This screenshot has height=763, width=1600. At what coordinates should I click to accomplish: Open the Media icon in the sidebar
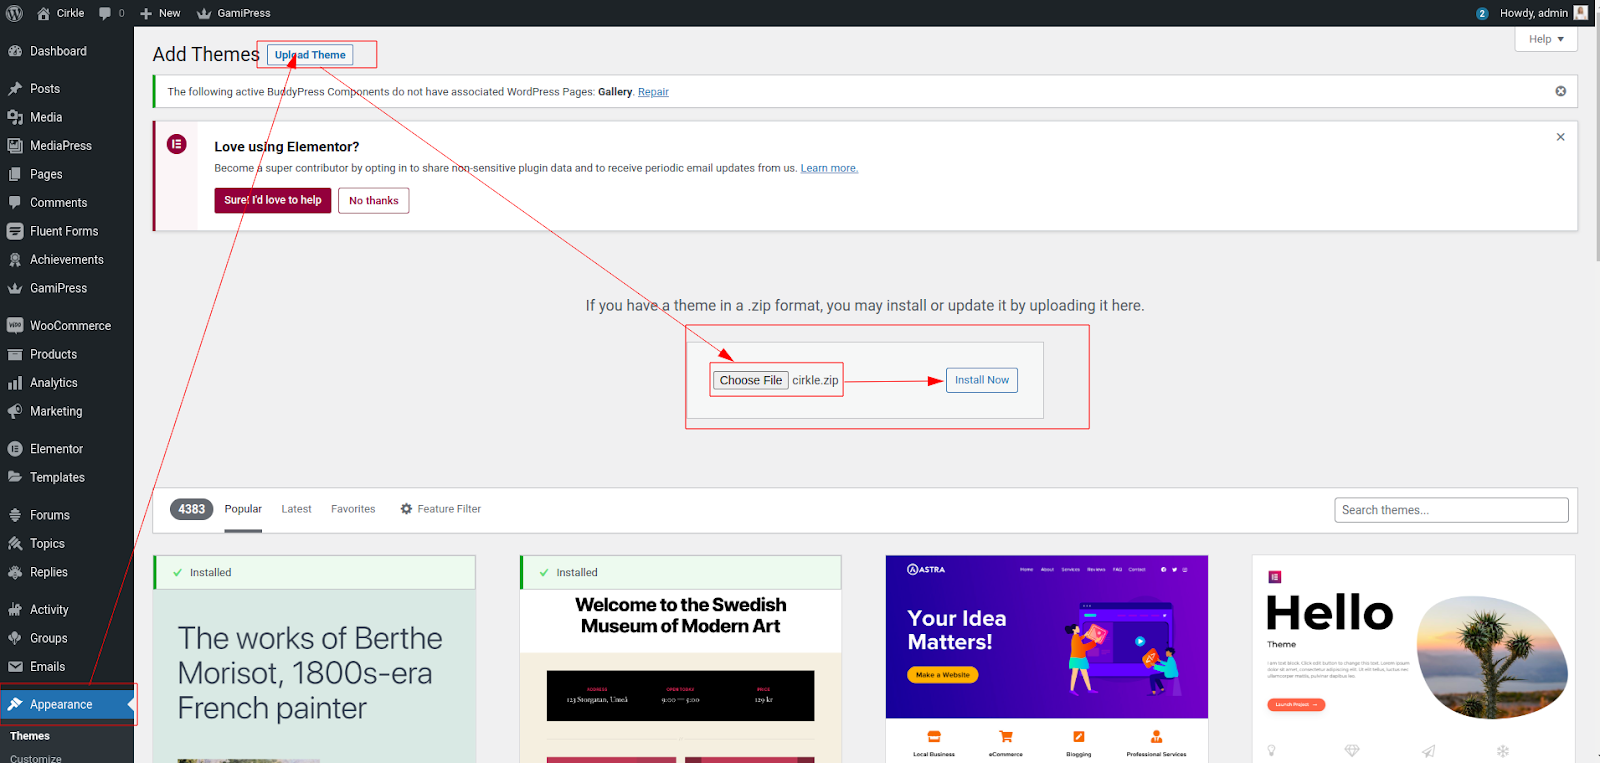coord(15,117)
